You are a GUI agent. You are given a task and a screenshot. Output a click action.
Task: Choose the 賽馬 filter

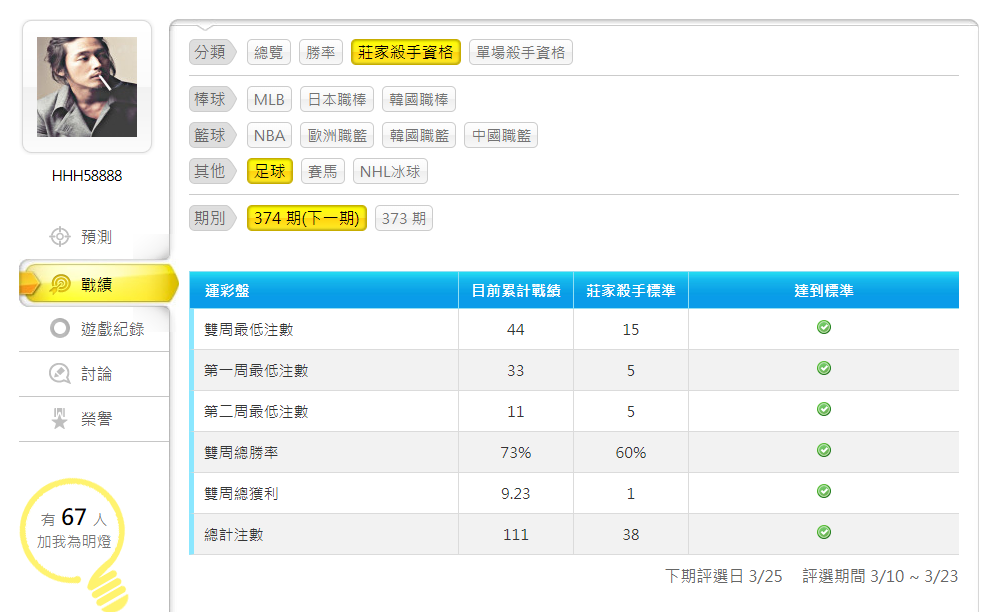[x=323, y=171]
